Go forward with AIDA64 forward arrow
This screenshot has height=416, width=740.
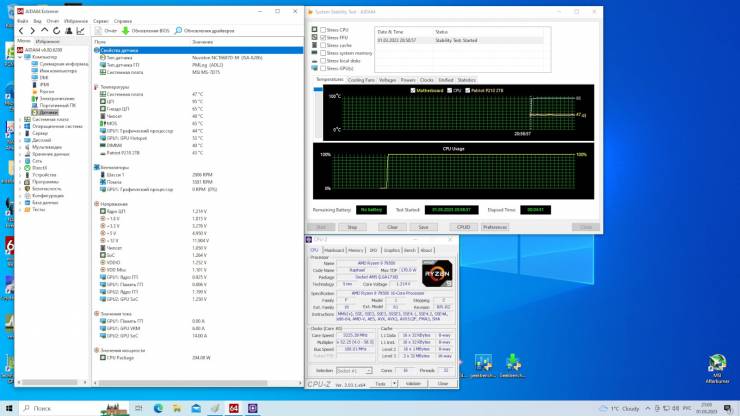[x=32, y=31]
